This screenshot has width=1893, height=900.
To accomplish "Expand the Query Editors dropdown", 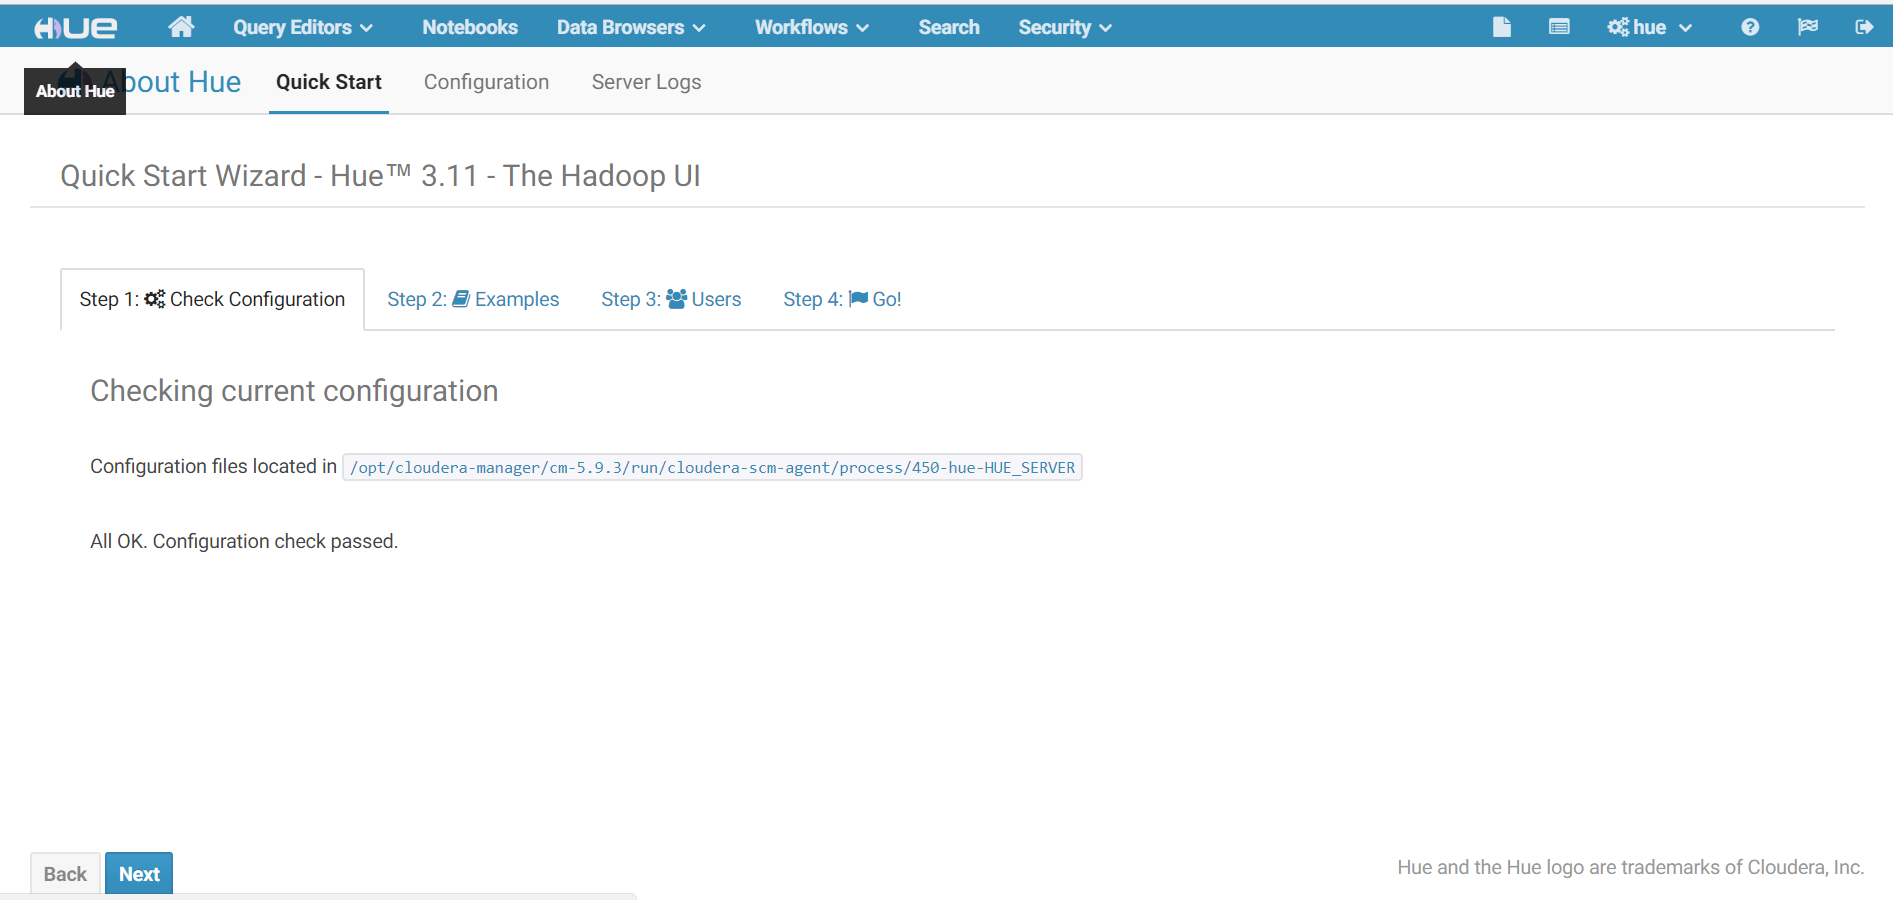I will [303, 27].
